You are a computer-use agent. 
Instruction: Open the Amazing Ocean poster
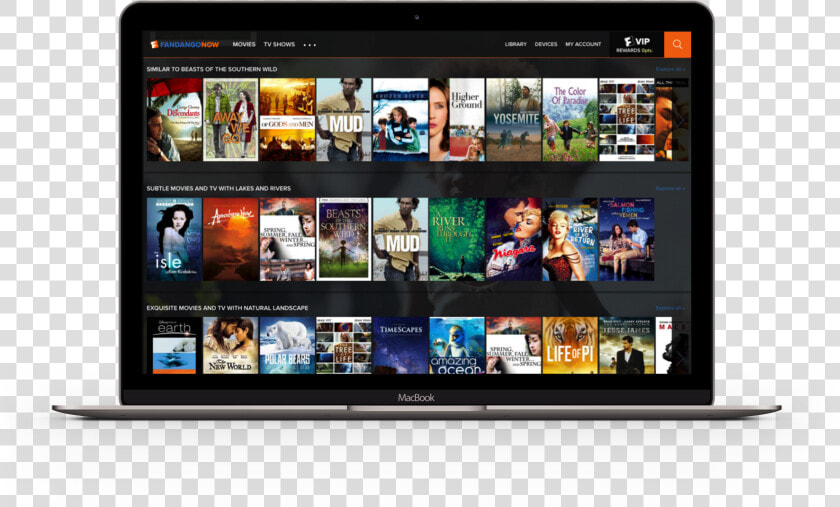[x=456, y=345]
